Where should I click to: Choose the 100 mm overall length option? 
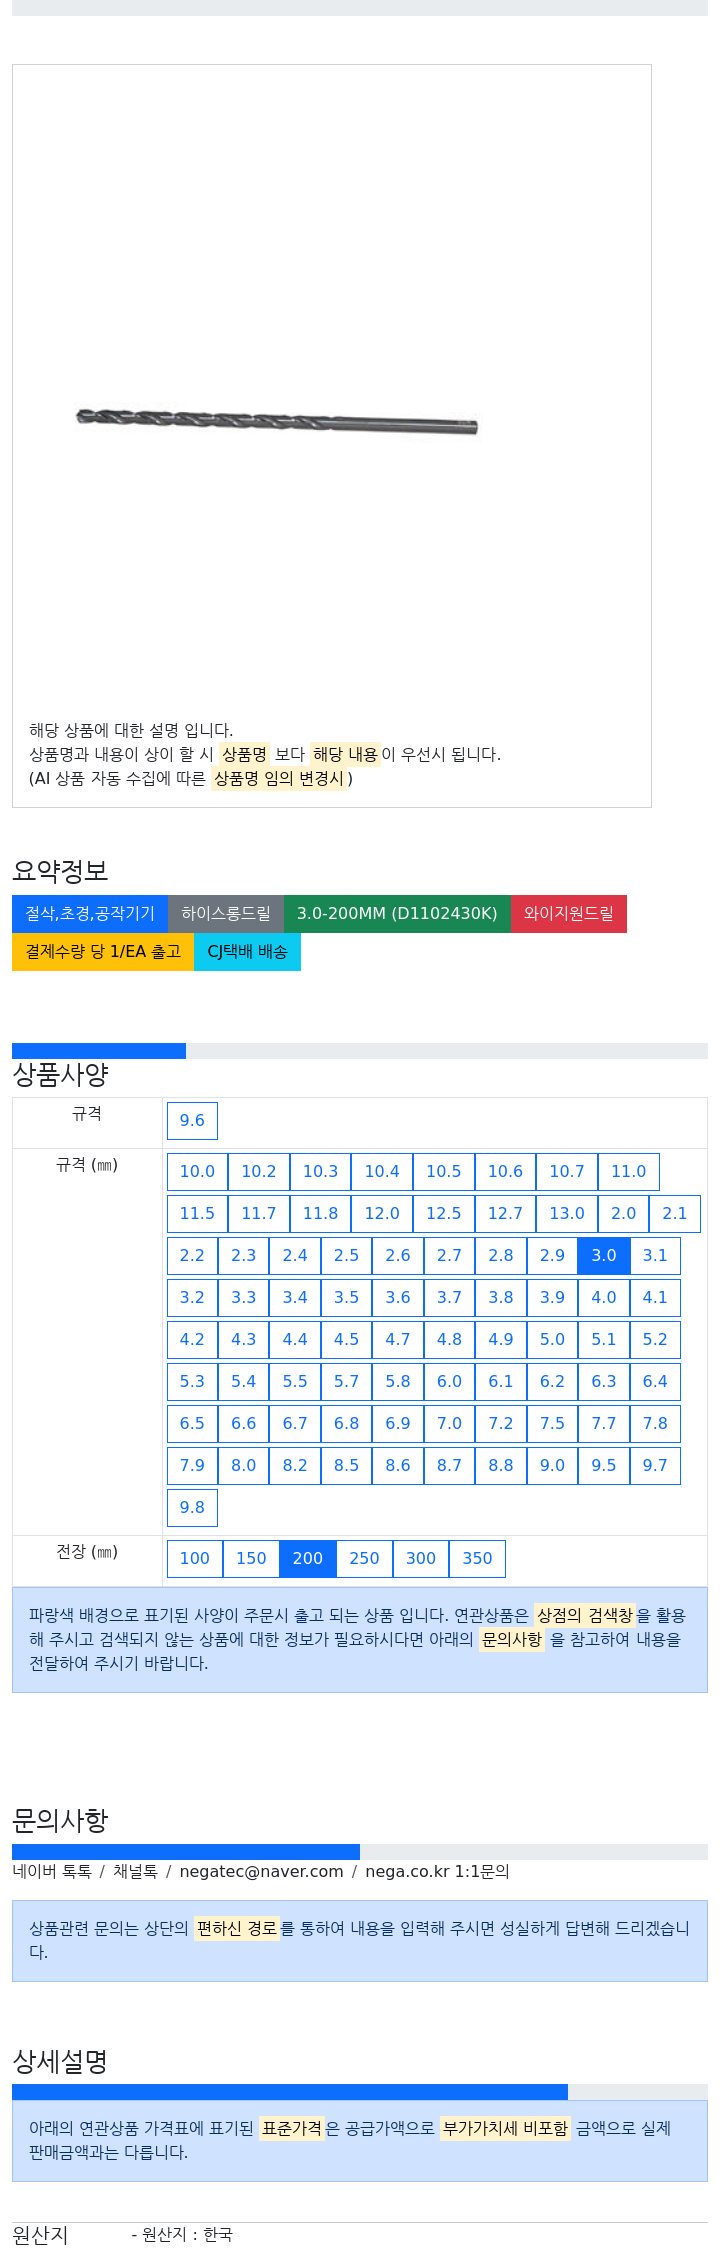click(195, 1559)
